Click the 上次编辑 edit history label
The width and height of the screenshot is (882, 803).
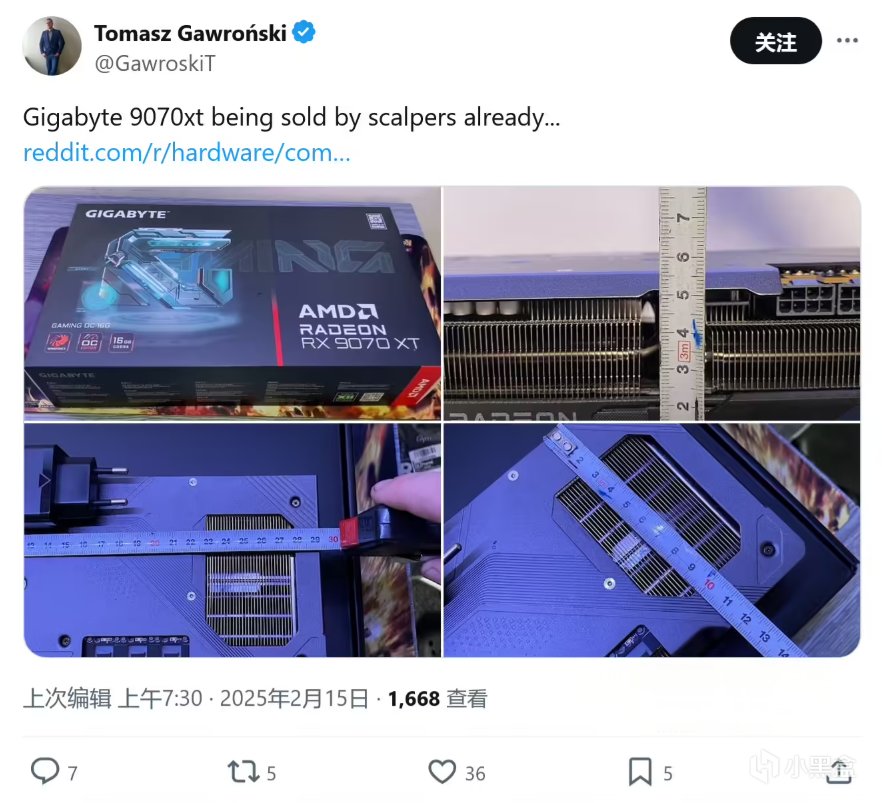pyautogui.click(x=67, y=698)
